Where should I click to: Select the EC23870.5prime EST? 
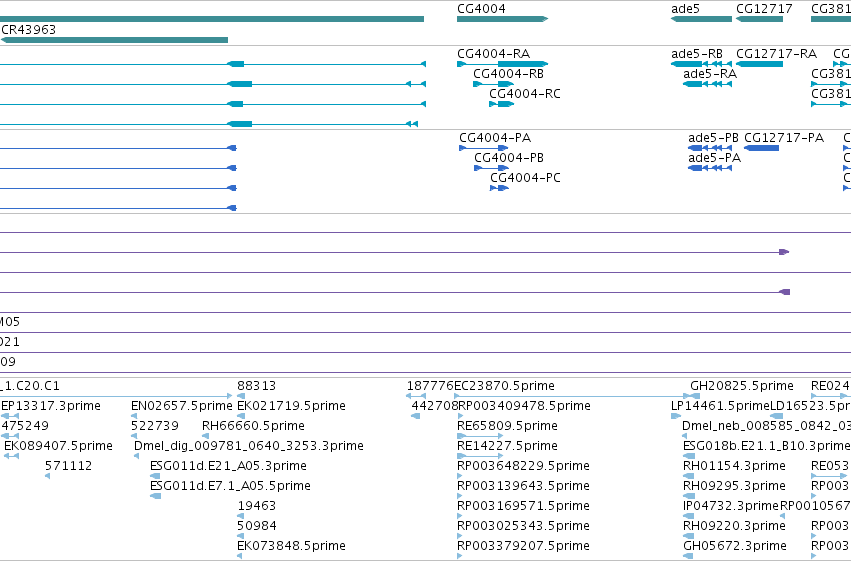tap(573, 396)
